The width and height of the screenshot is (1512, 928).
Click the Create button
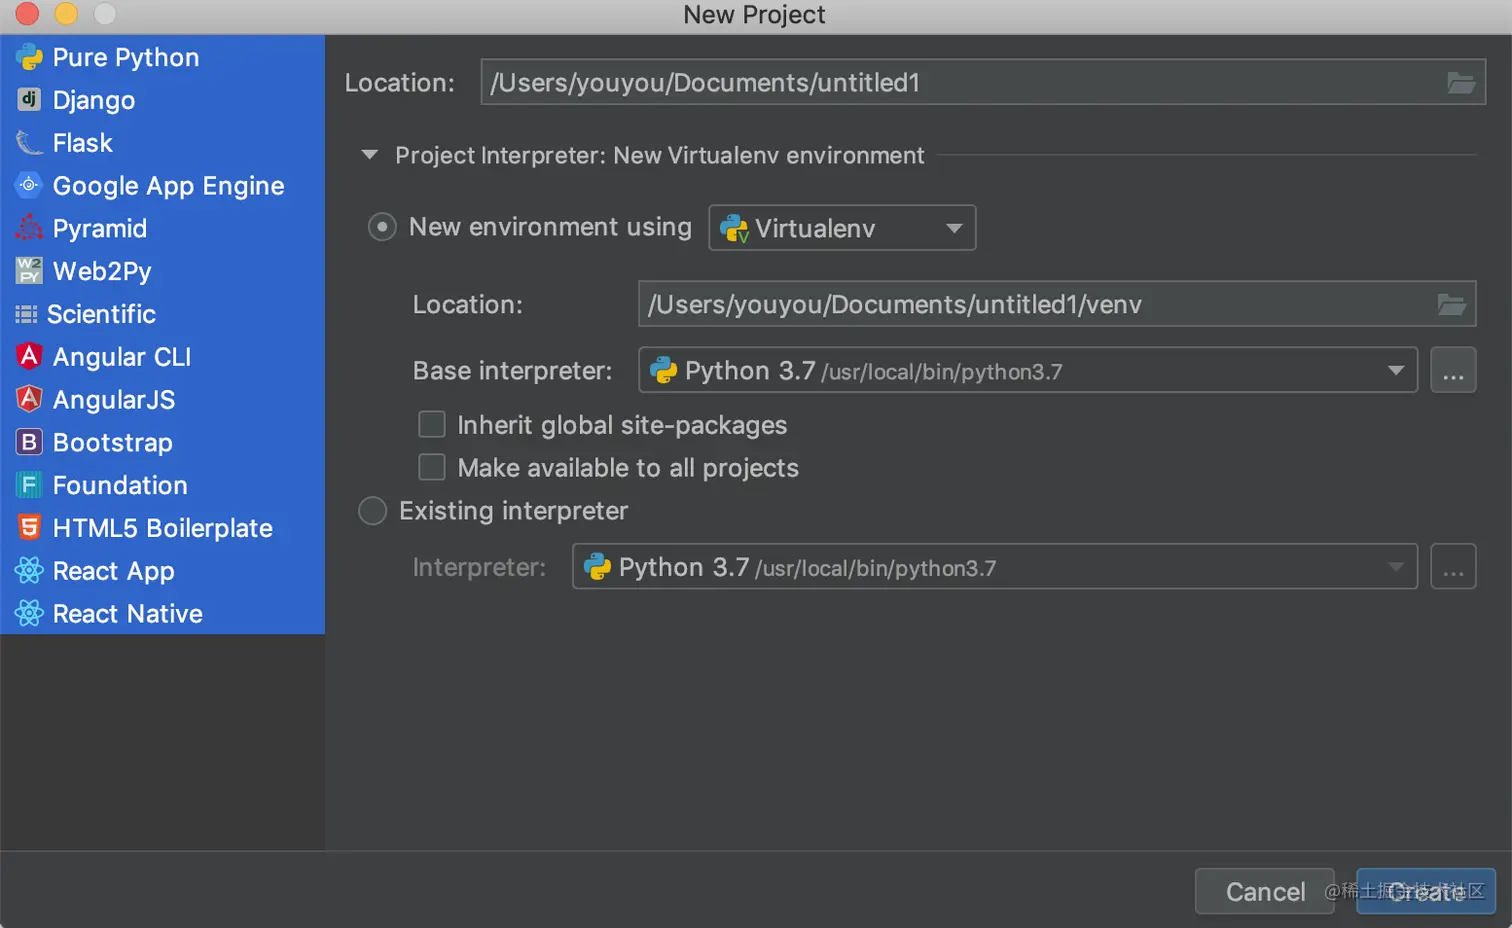(1426, 891)
